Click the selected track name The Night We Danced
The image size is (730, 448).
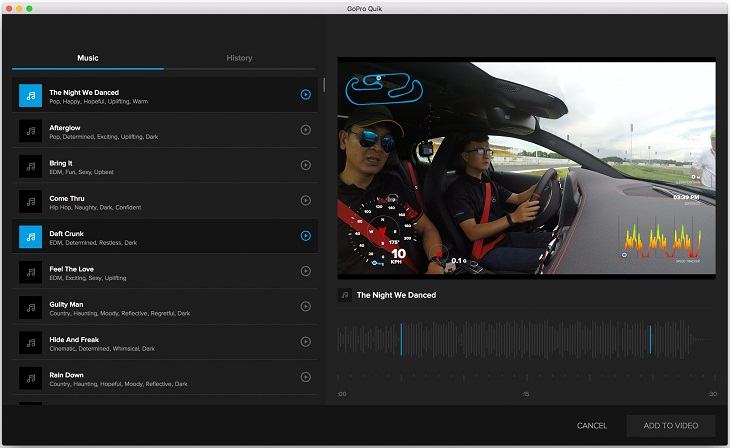pyautogui.click(x=396, y=295)
